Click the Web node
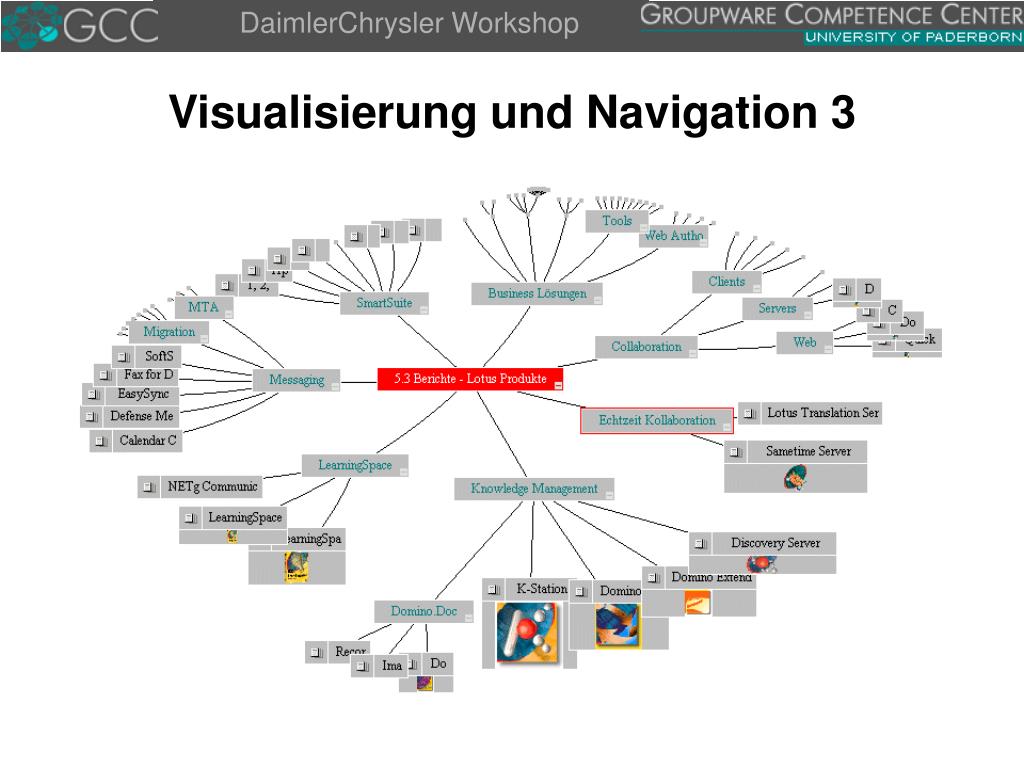The width and height of the screenshot is (1024, 768). [805, 342]
